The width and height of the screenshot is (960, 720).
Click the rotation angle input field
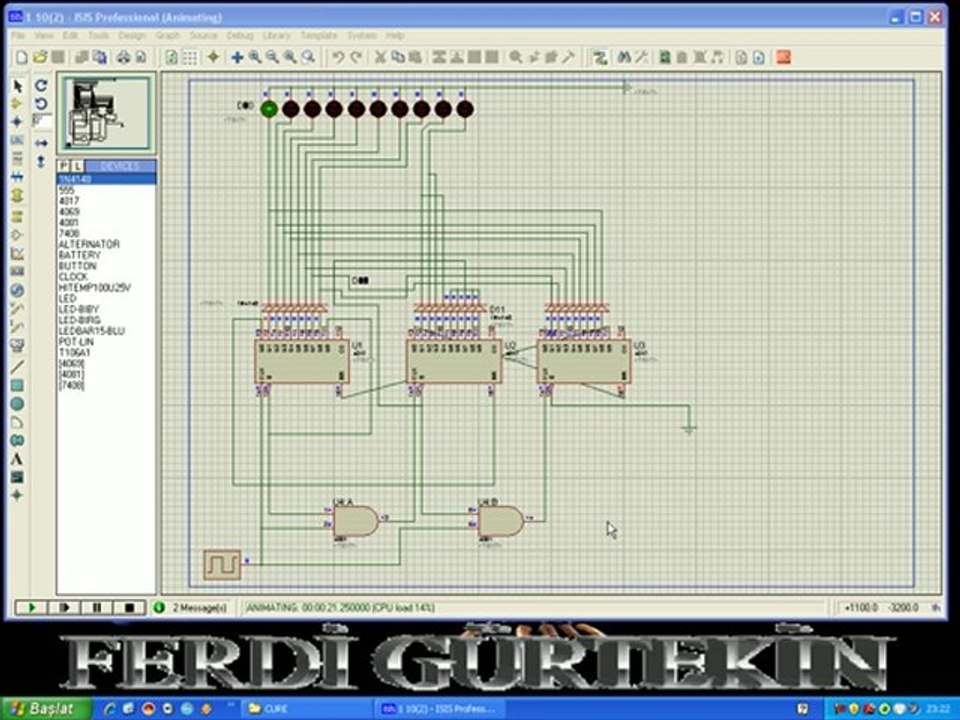pos(41,122)
